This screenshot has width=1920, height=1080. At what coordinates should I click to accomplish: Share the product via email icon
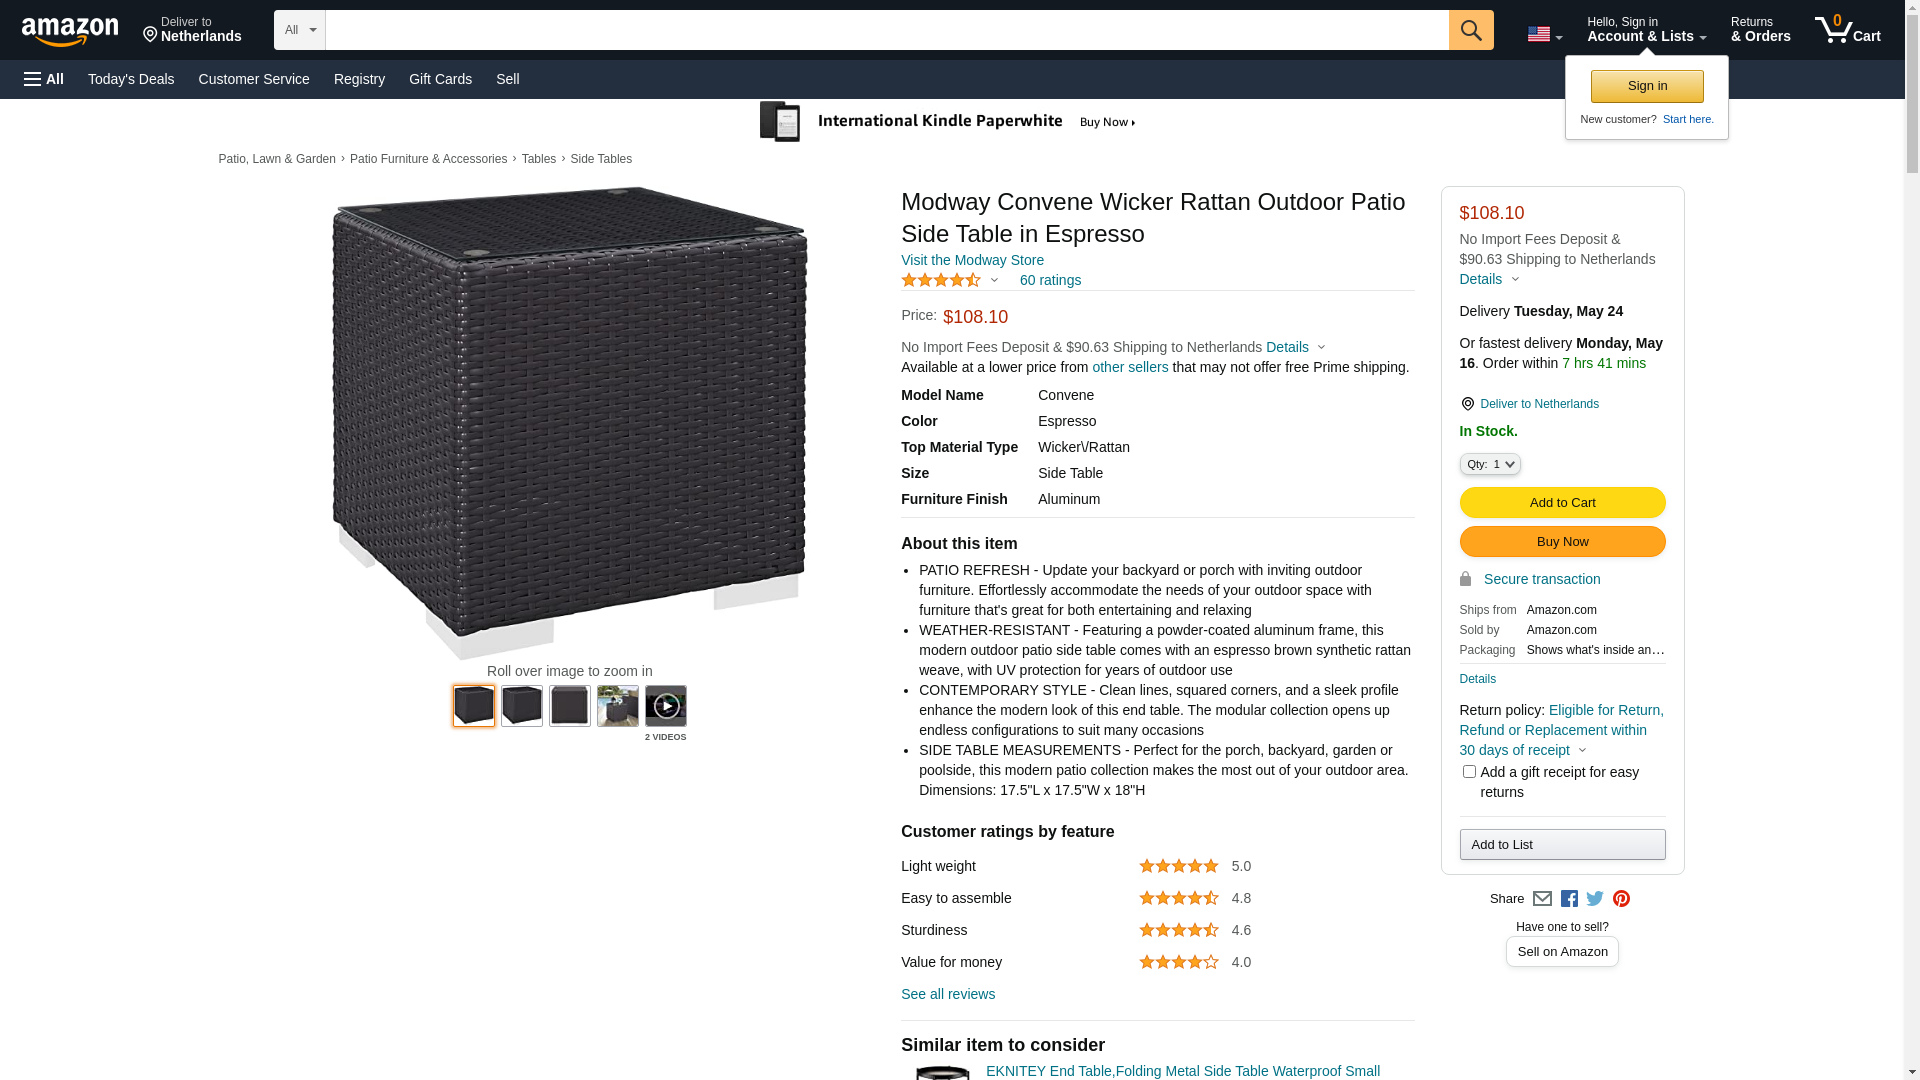[1542, 899]
